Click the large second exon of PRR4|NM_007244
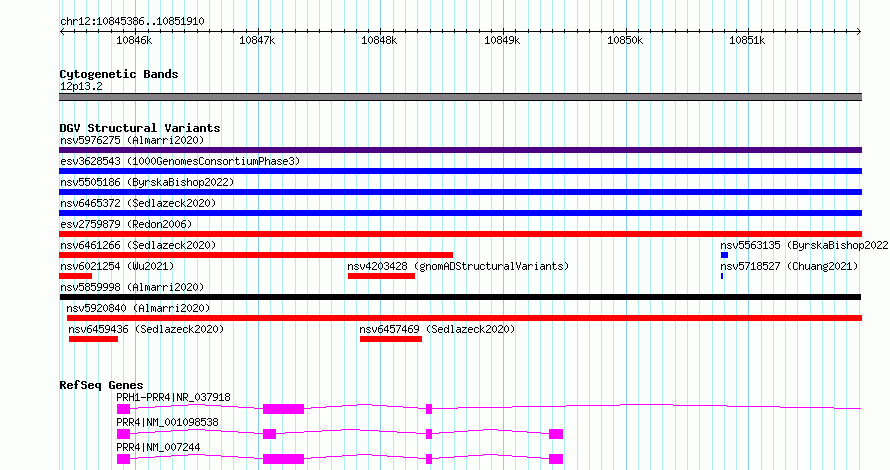 [284, 459]
